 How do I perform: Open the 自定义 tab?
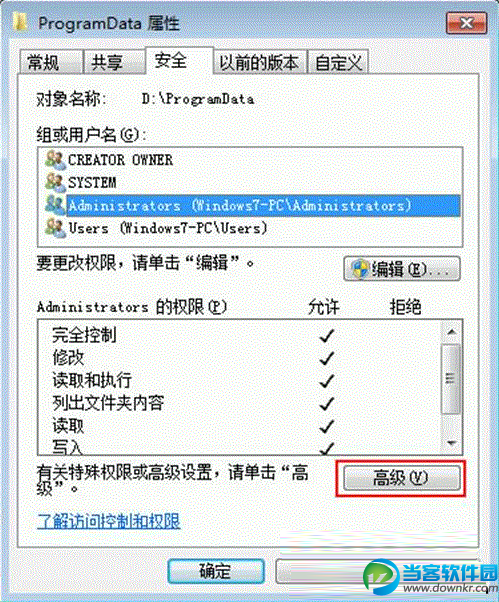point(339,62)
